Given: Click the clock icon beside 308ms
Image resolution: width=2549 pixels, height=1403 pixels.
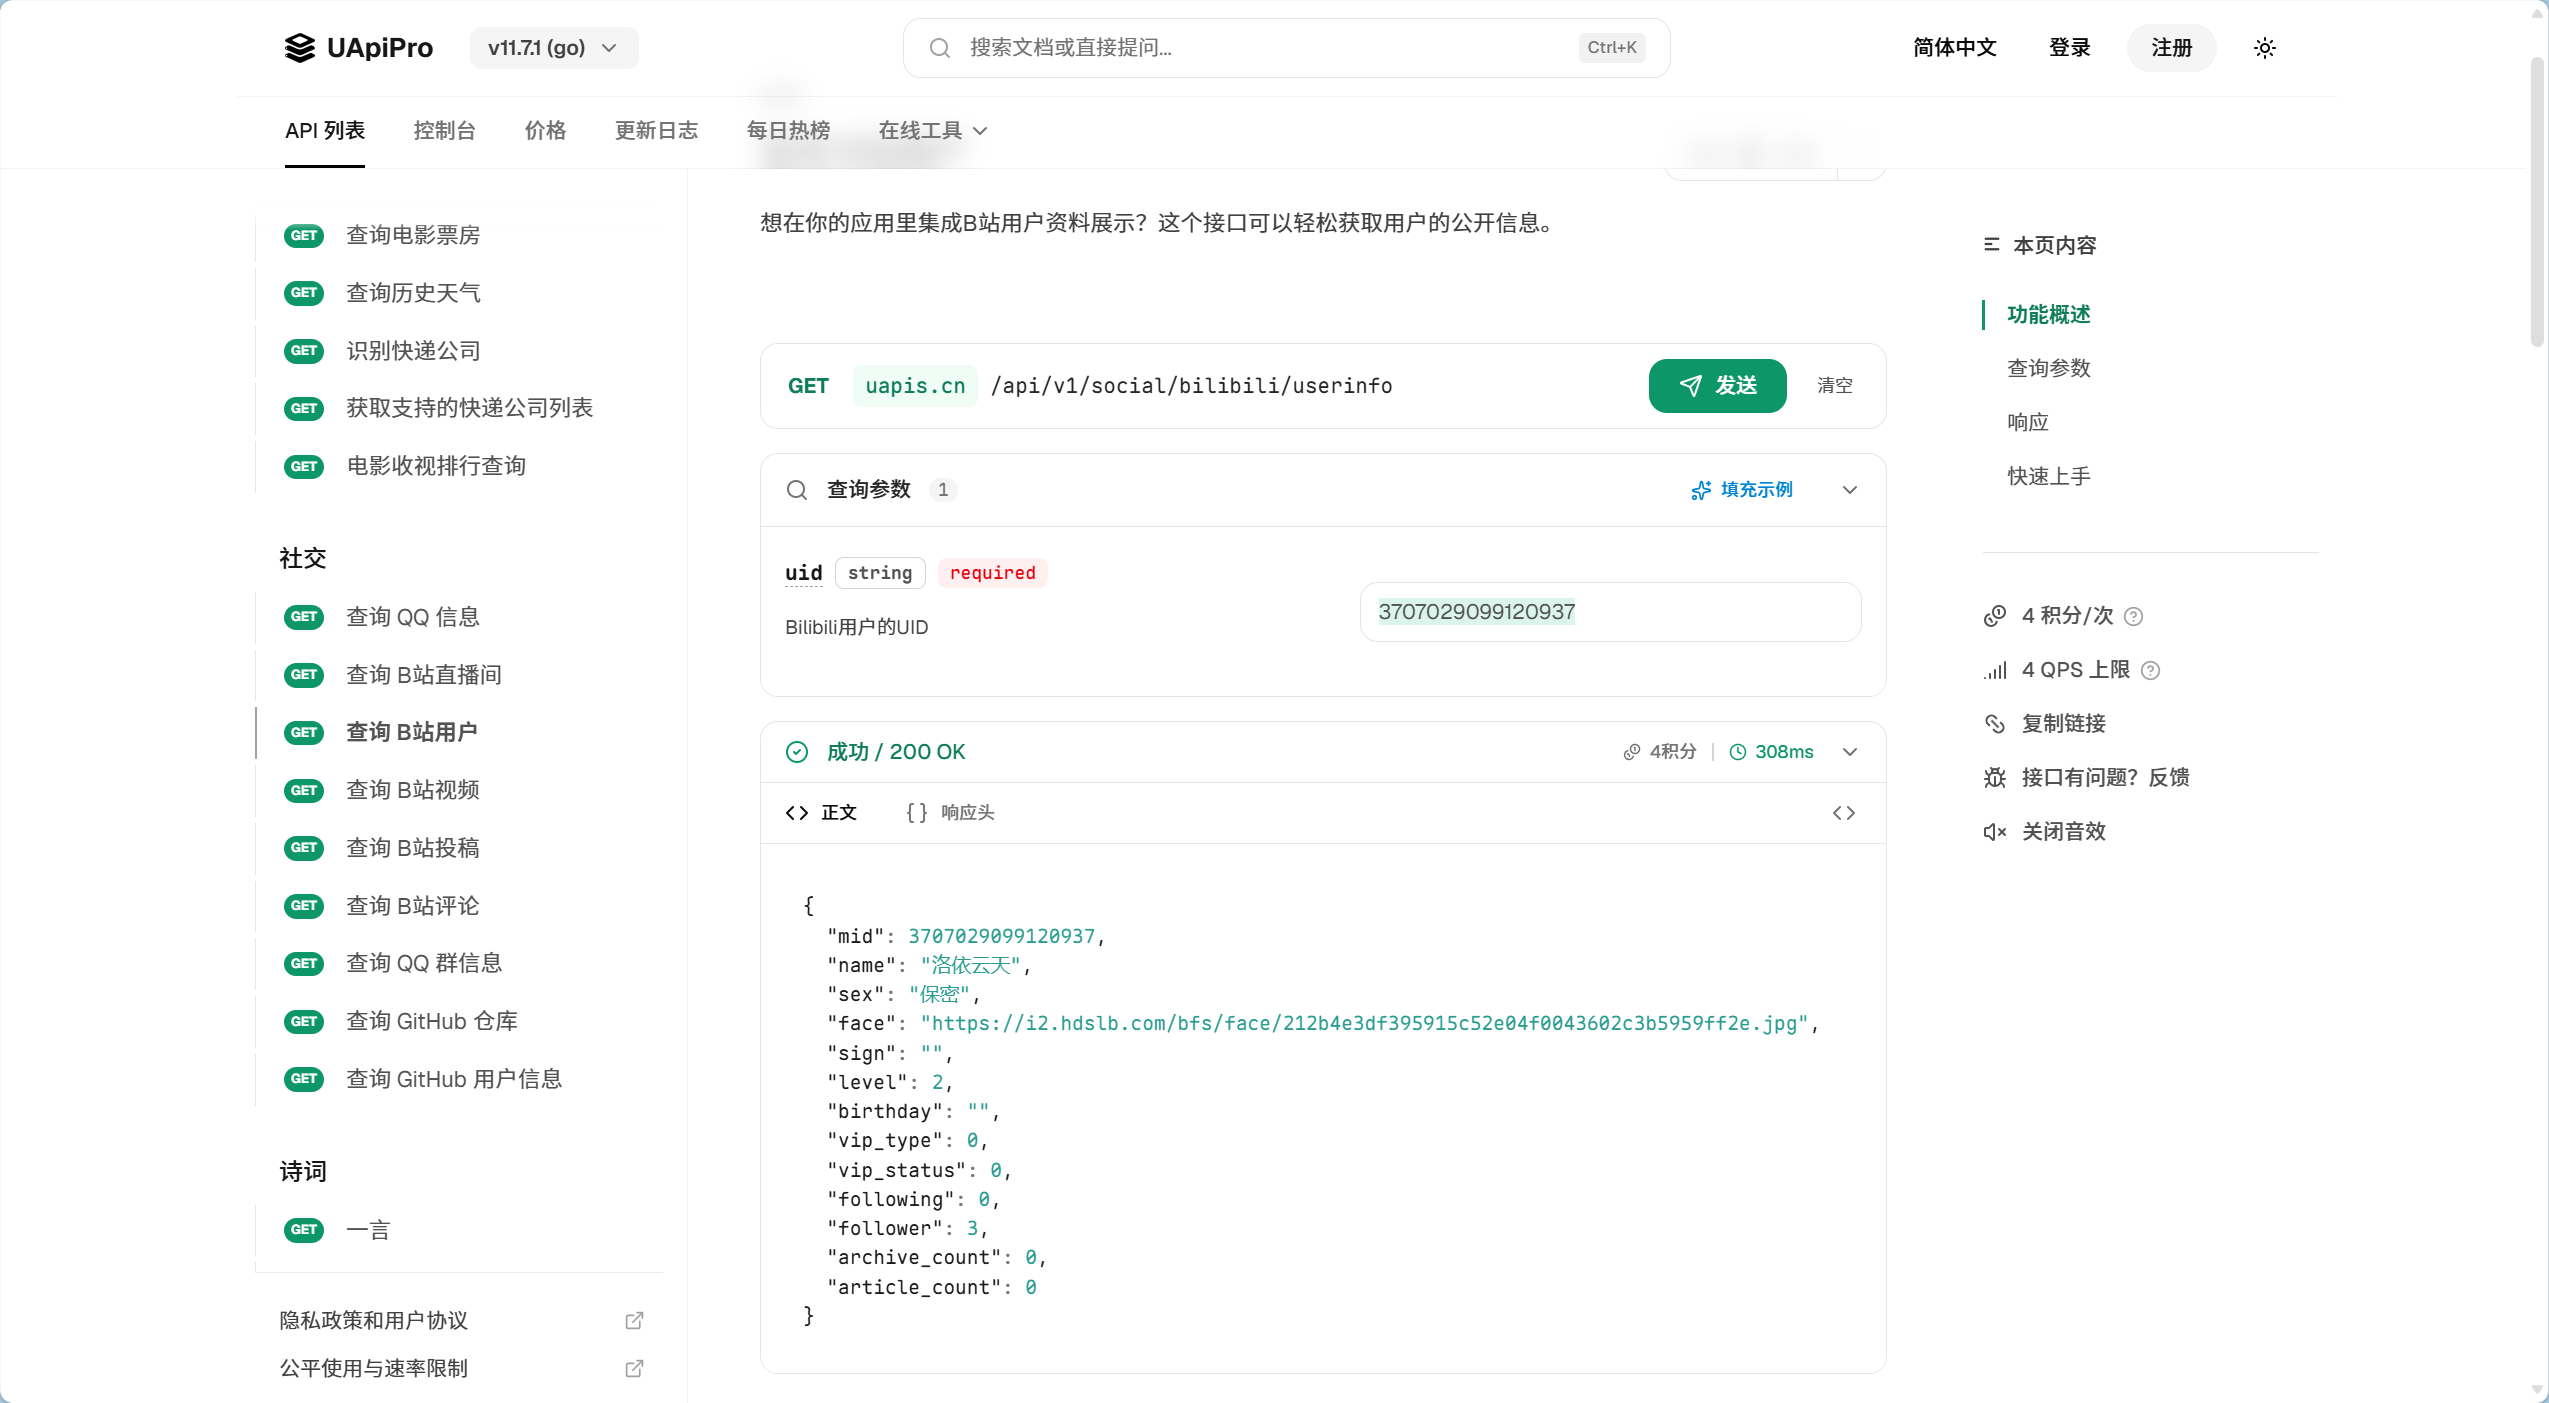Looking at the screenshot, I should pyautogui.click(x=1738, y=752).
